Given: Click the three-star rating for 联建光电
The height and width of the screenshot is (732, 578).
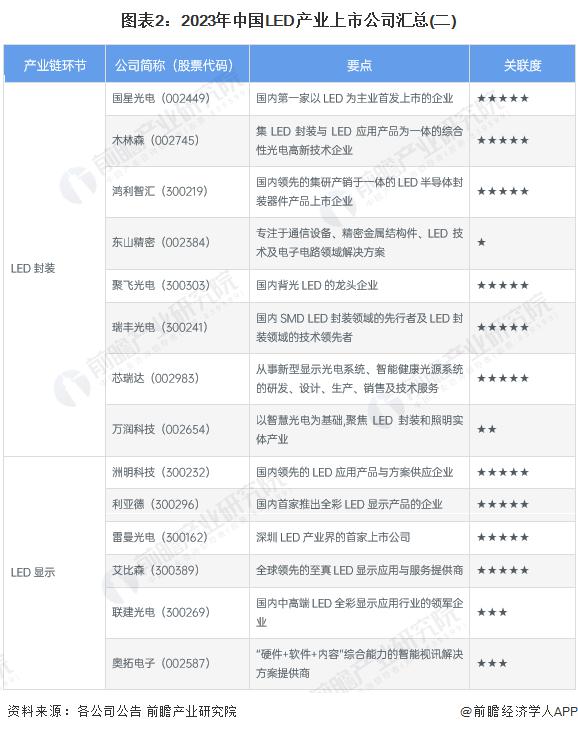Looking at the screenshot, I should [x=492, y=612].
